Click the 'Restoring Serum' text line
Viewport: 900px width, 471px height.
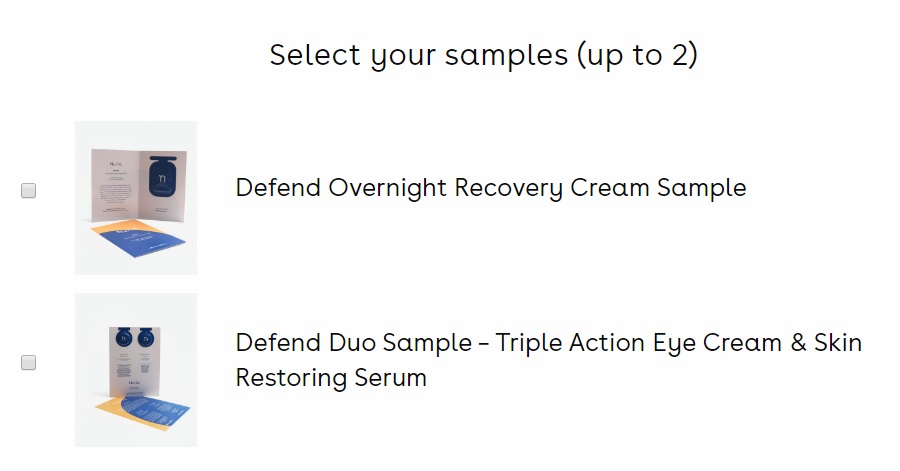coord(331,378)
